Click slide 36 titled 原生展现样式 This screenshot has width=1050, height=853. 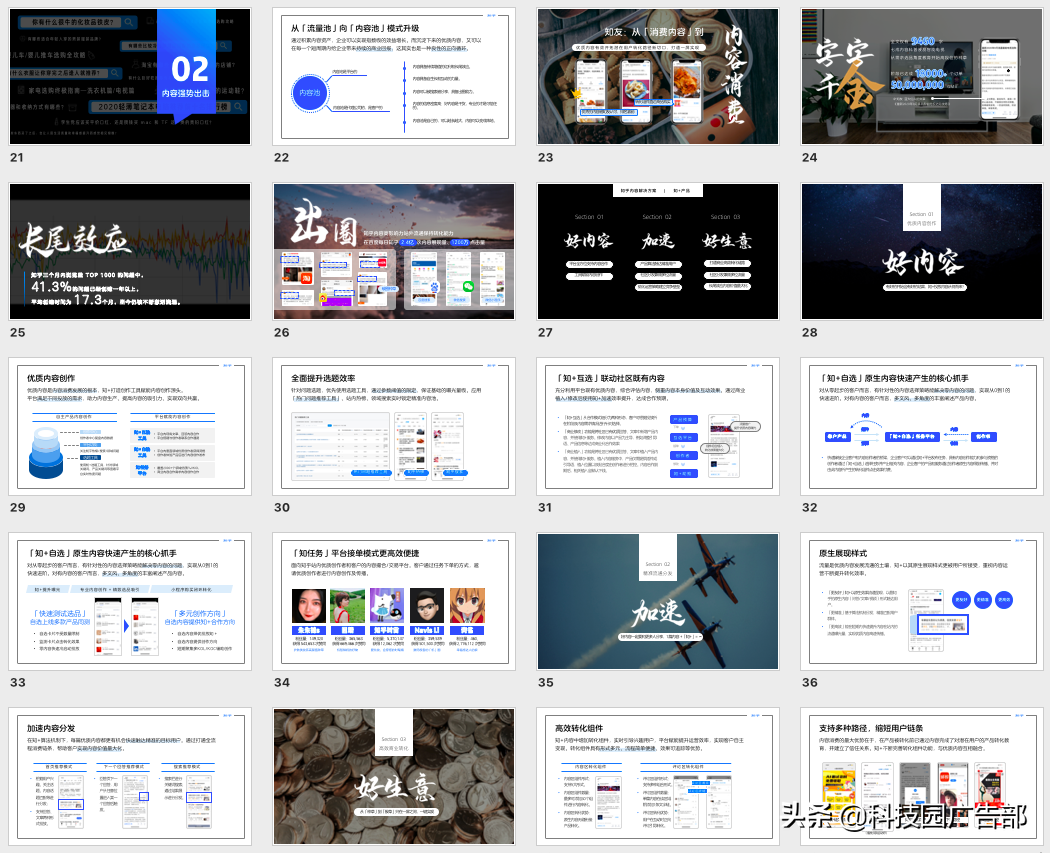921,601
